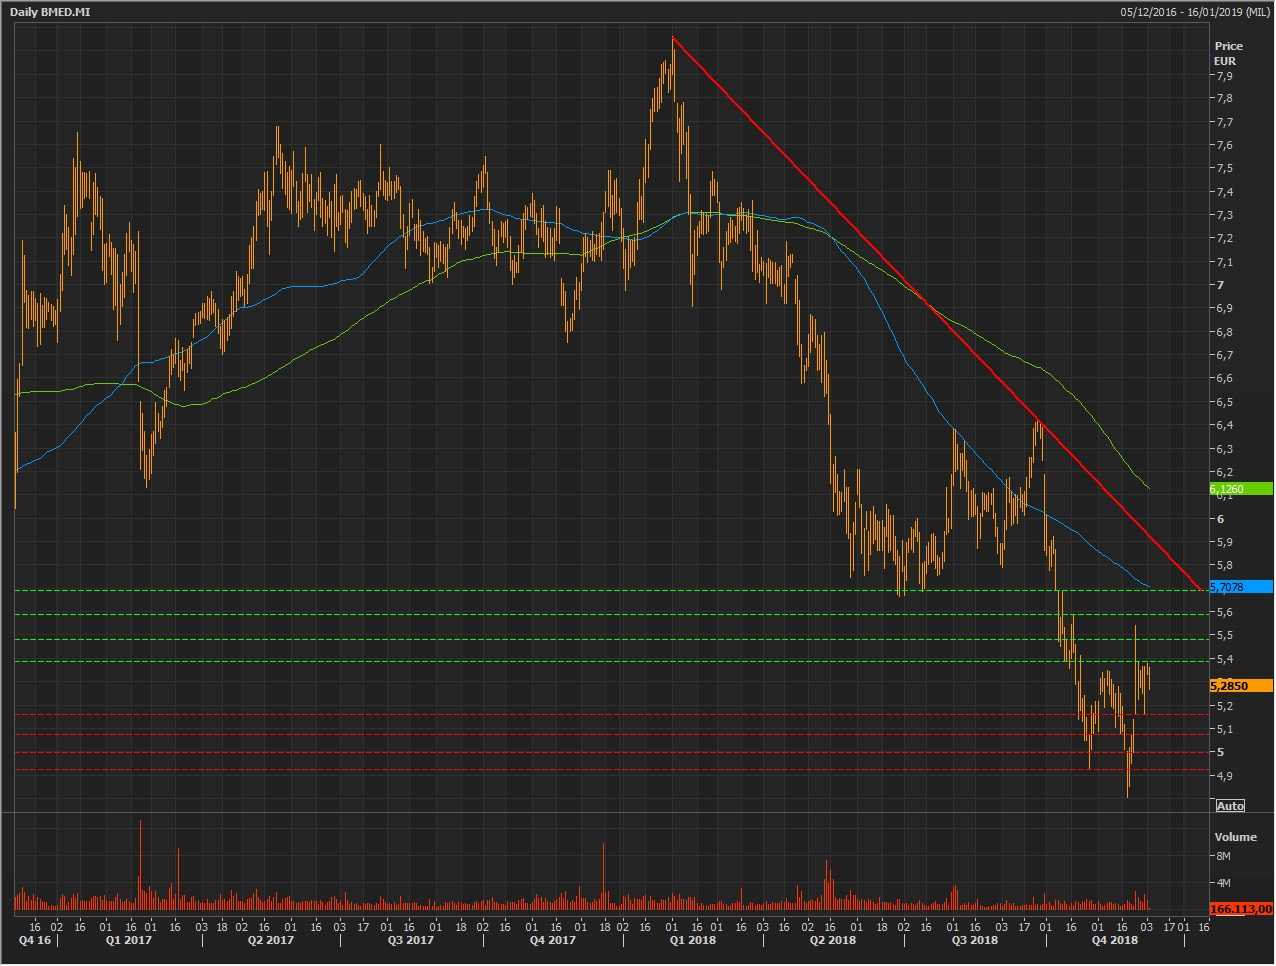Click the Q4 2018 time axis label
The width and height of the screenshot is (1276, 966).
point(1114,941)
